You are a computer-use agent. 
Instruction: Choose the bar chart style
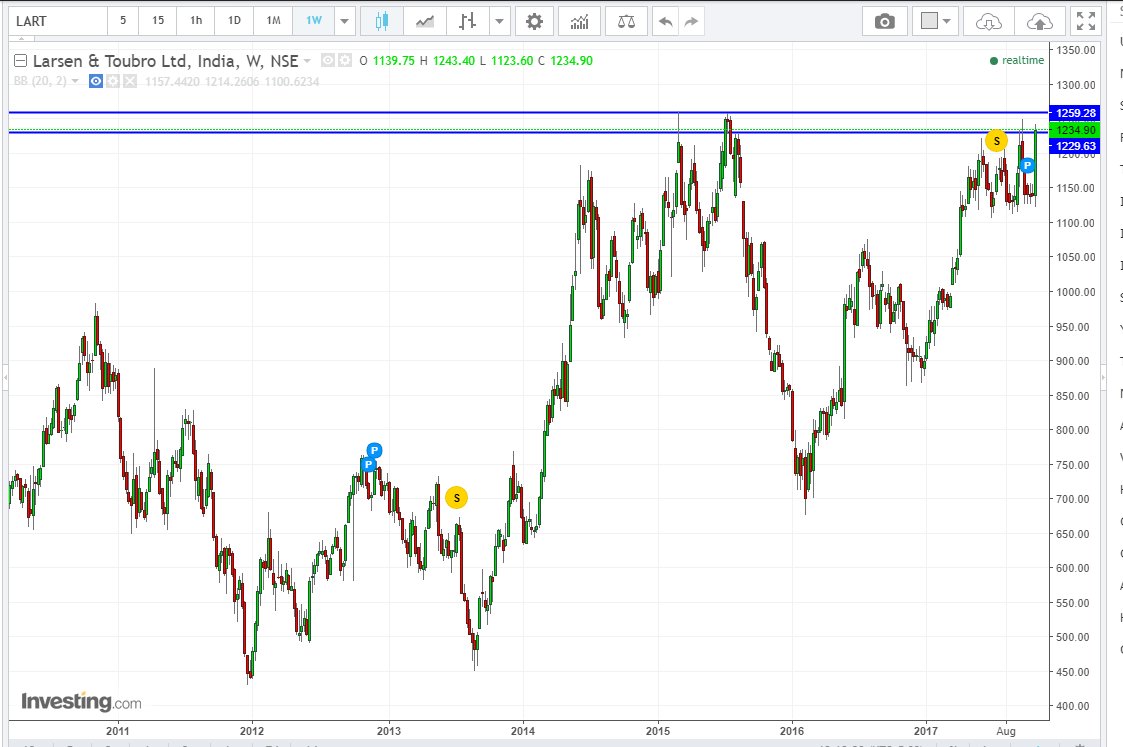pos(468,21)
